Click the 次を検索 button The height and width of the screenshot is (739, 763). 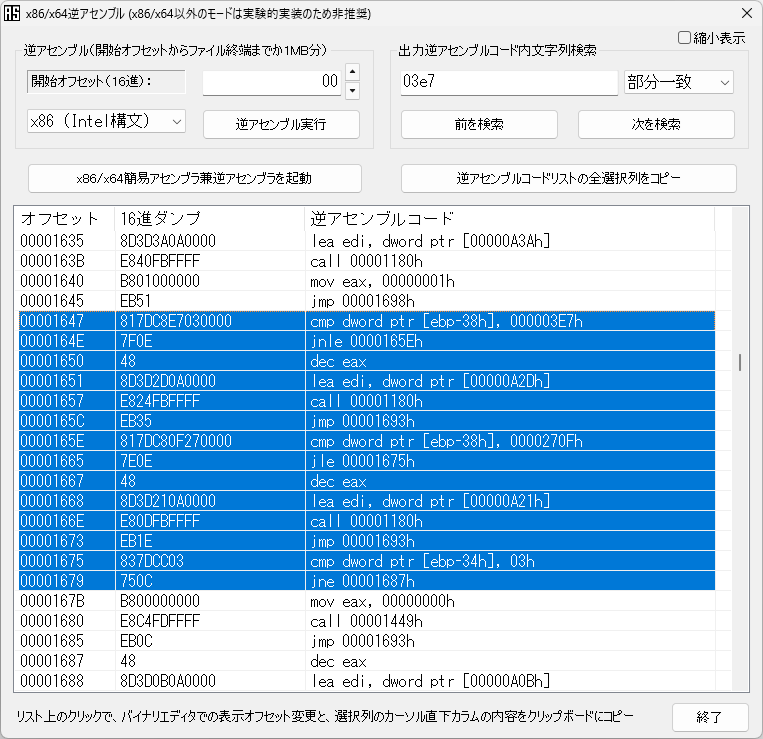point(656,124)
